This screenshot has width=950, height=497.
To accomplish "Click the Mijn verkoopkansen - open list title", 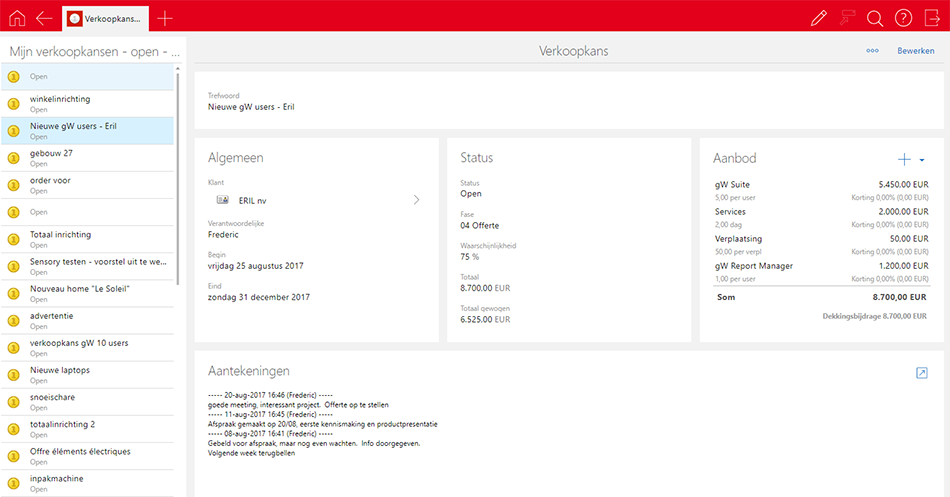I will (x=94, y=52).
